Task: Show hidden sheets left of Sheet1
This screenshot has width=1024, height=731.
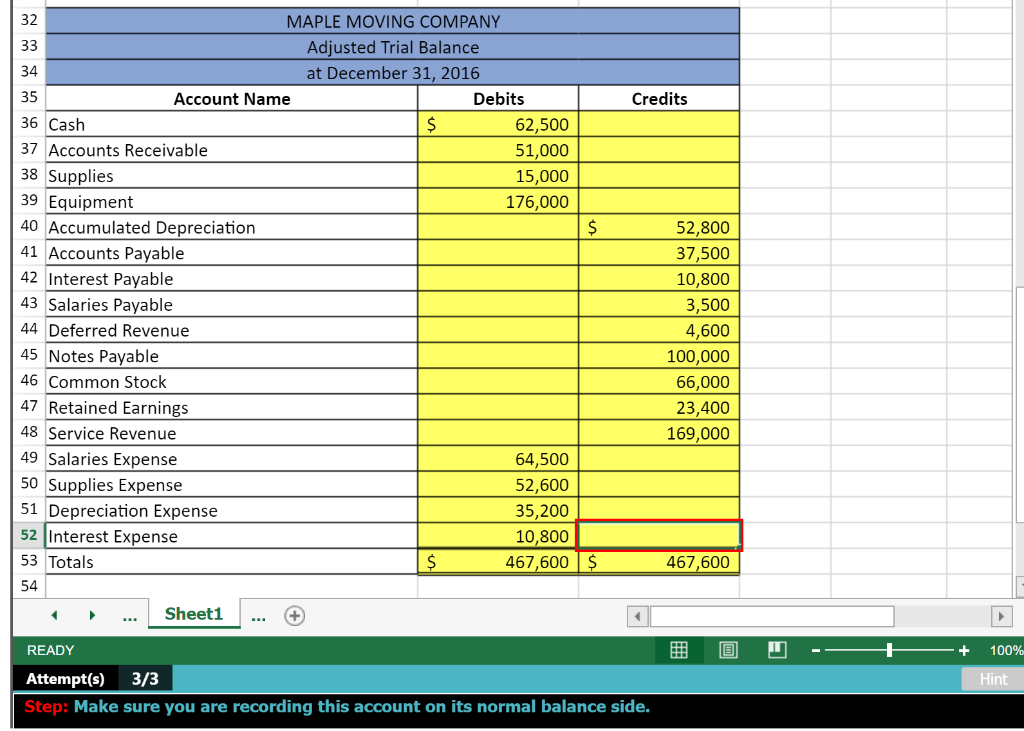Action: (130, 616)
